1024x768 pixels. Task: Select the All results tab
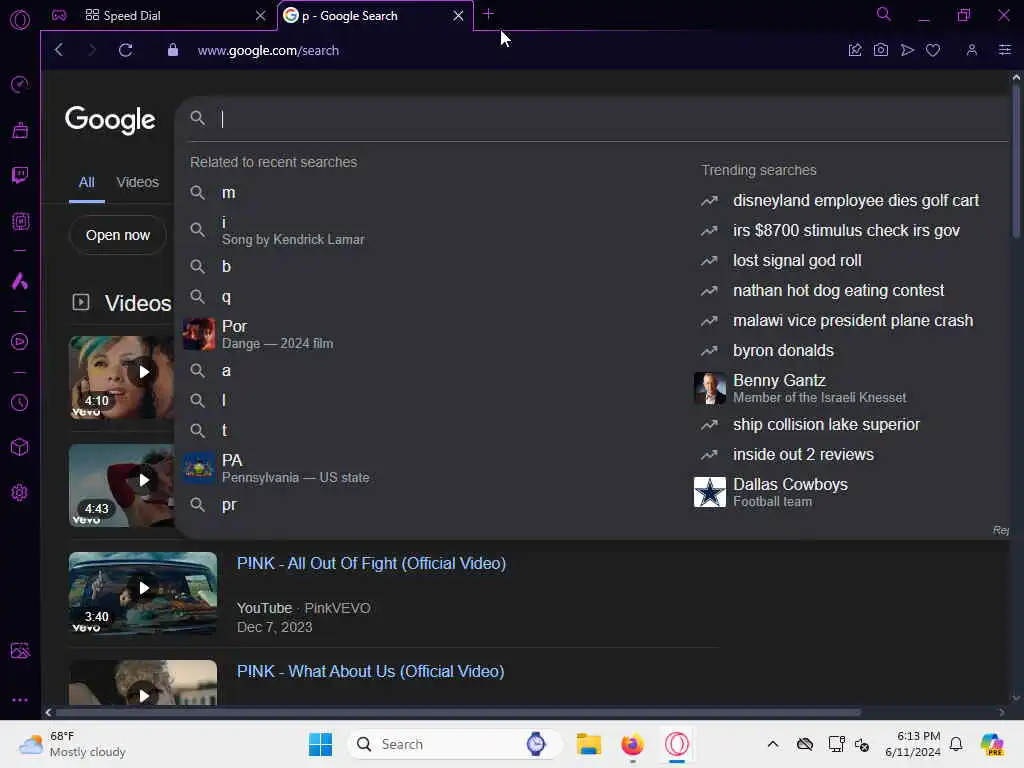[87, 182]
